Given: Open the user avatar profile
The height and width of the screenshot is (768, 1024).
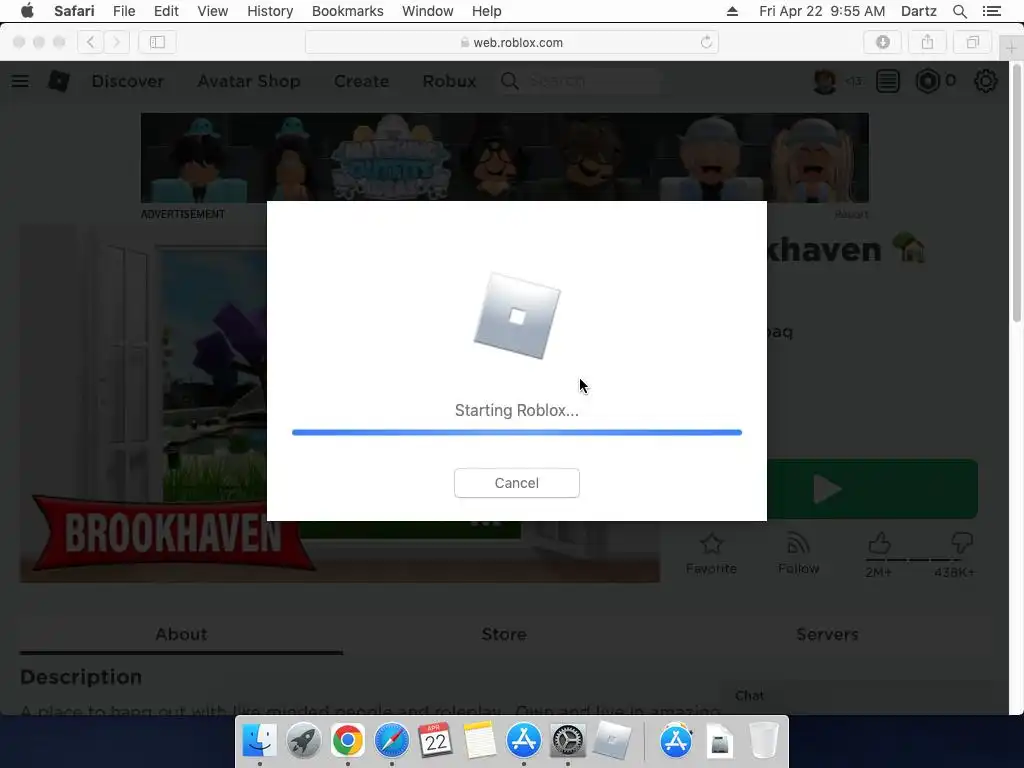Looking at the screenshot, I should [x=824, y=81].
